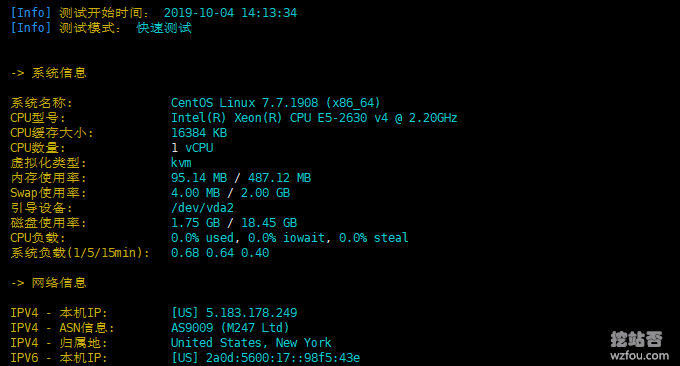Screen dimensions: 680x366
Task: Click the test start timestamp 2019-10-04 14:13:34
Action: pyautogui.click(x=230, y=13)
